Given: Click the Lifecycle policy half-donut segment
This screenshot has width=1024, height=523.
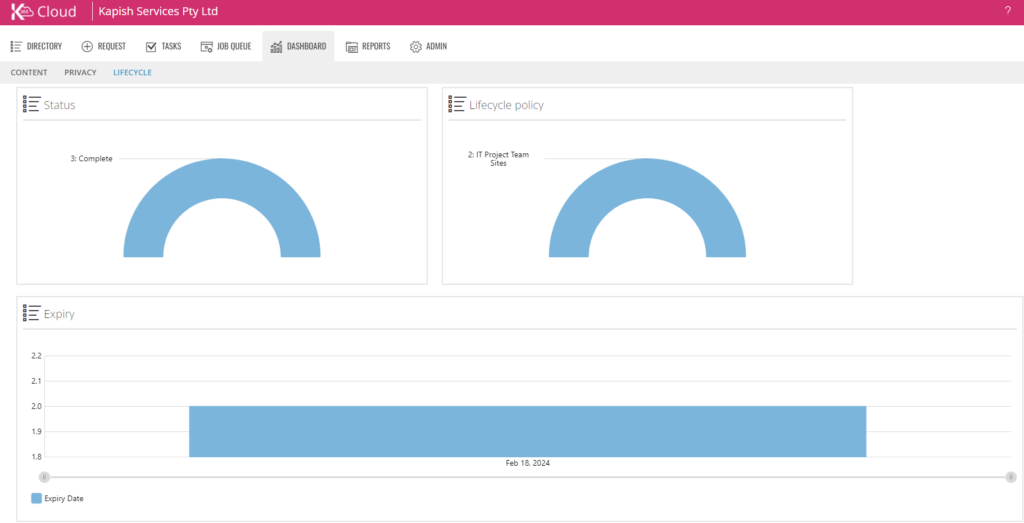Looking at the screenshot, I should click(x=647, y=178).
